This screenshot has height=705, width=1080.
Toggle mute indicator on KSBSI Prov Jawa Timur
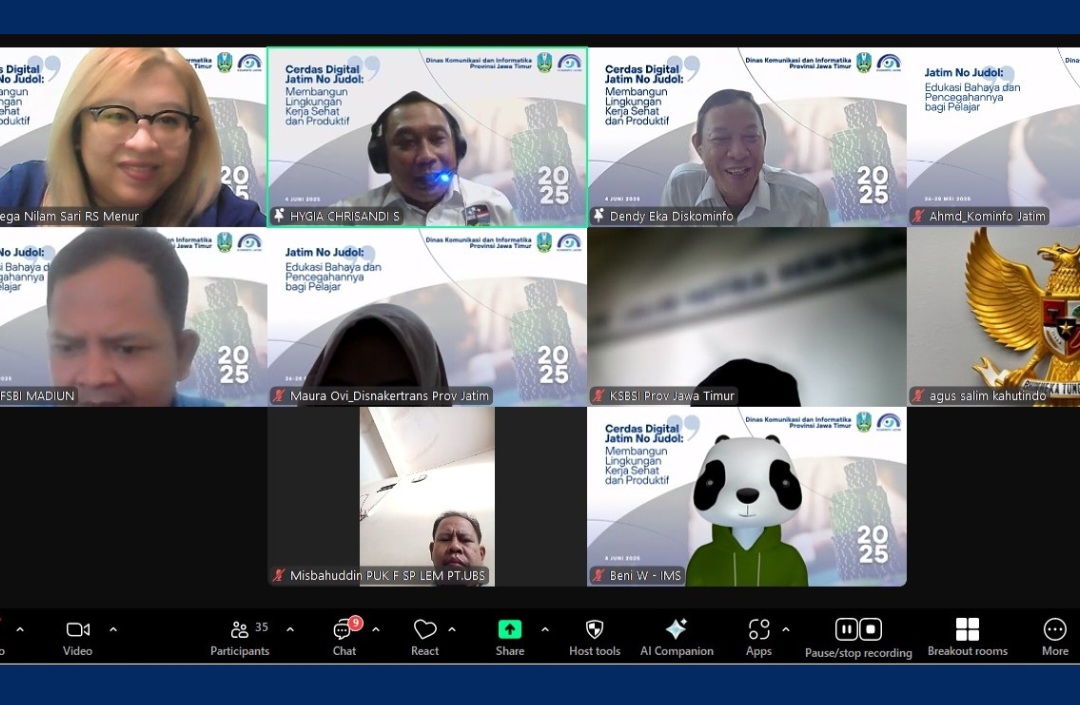pos(600,396)
